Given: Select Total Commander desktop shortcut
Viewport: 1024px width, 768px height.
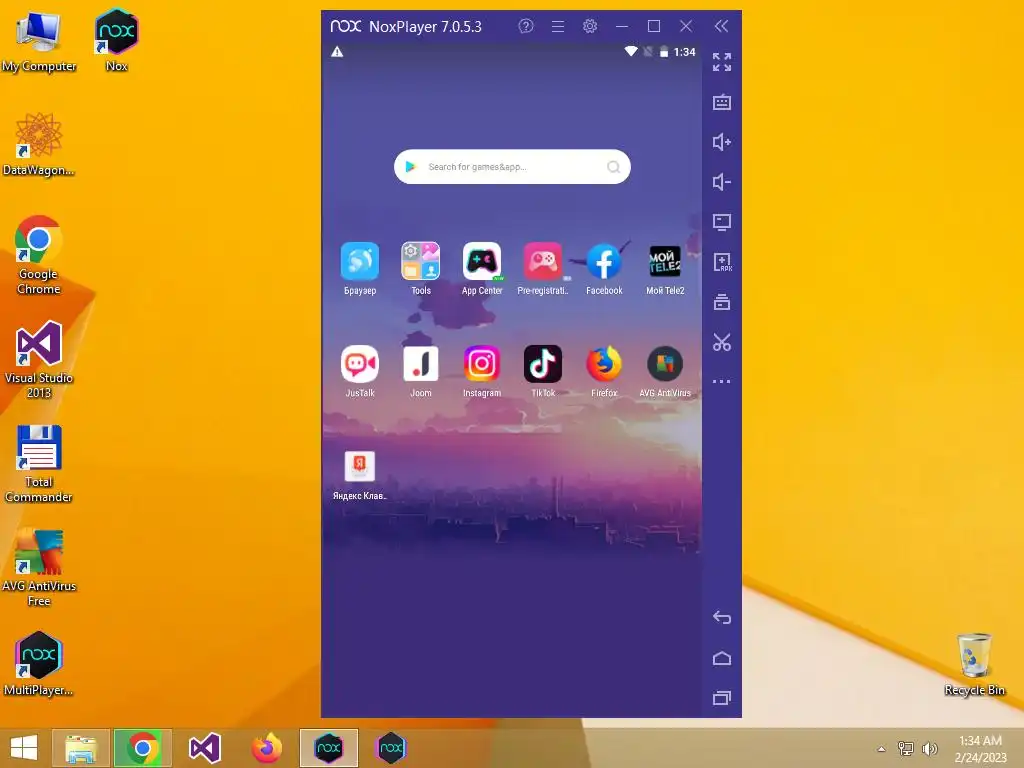Looking at the screenshot, I should (x=39, y=464).
